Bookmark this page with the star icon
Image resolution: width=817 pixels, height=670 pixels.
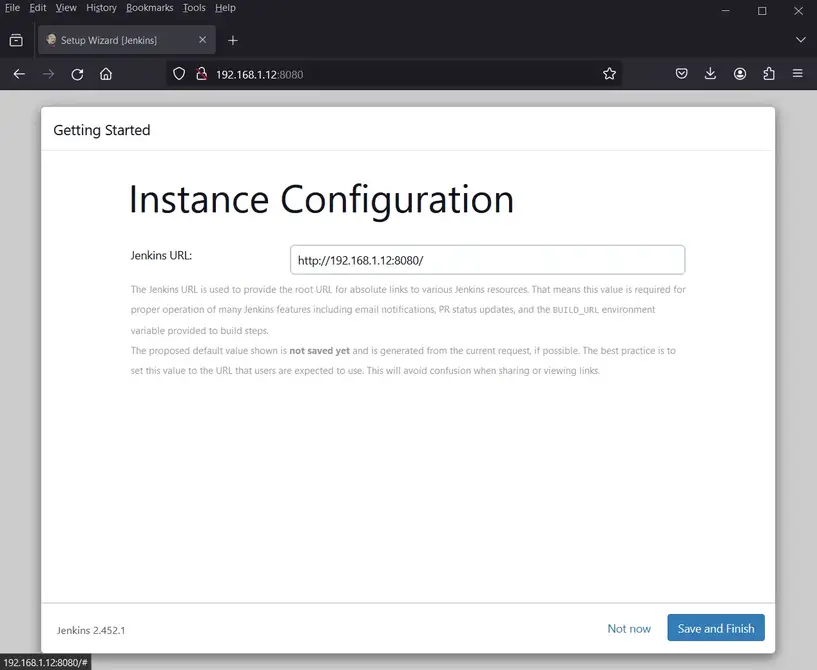tap(609, 74)
